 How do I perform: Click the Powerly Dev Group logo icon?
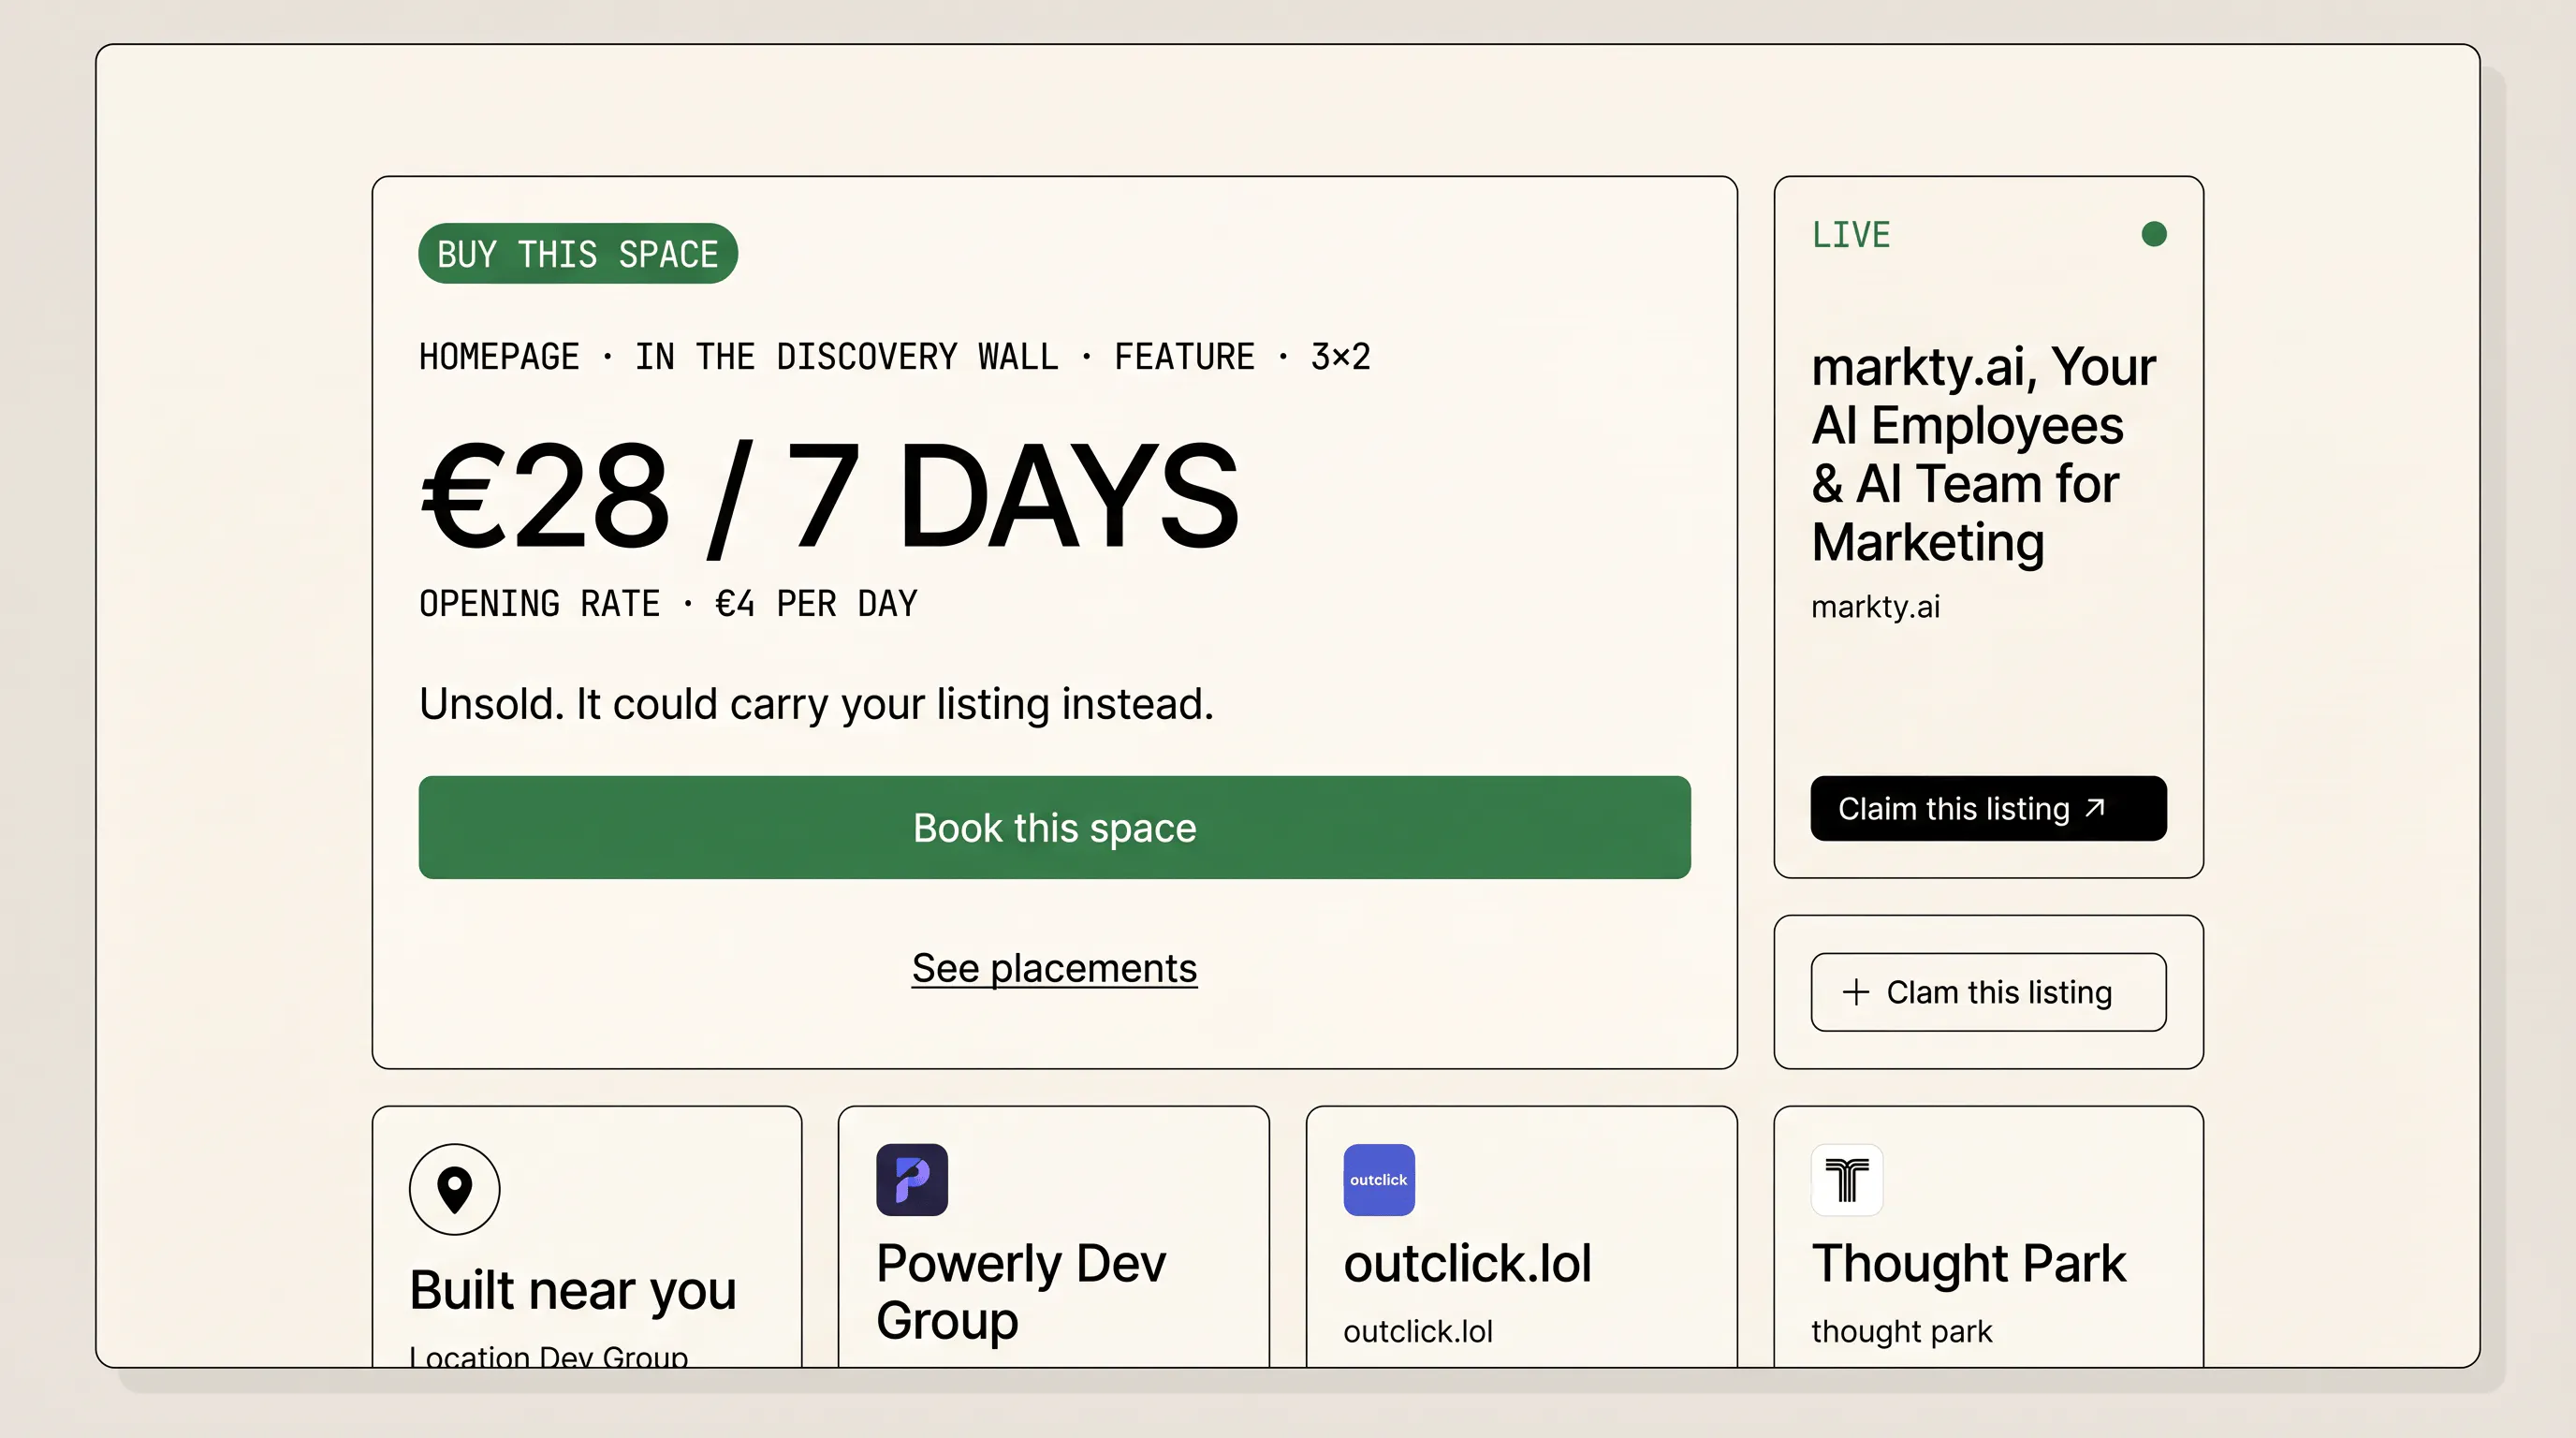coord(912,1180)
